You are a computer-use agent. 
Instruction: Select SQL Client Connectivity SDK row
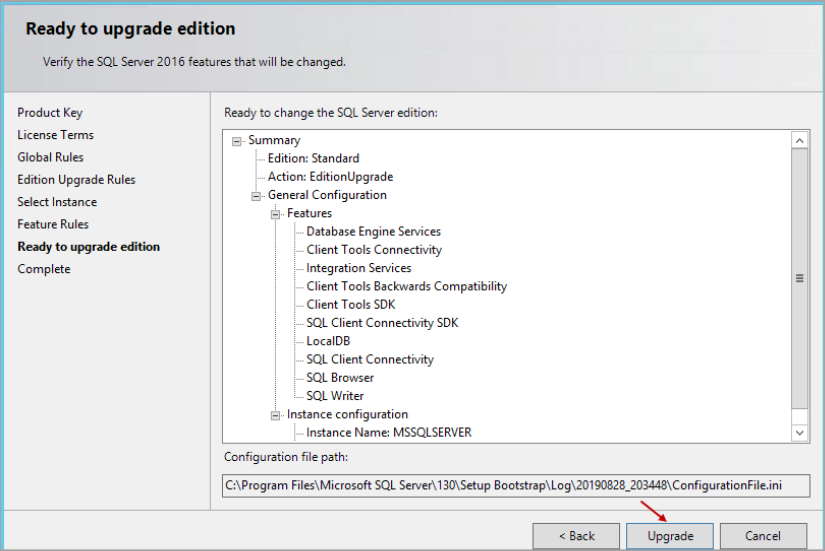(382, 323)
